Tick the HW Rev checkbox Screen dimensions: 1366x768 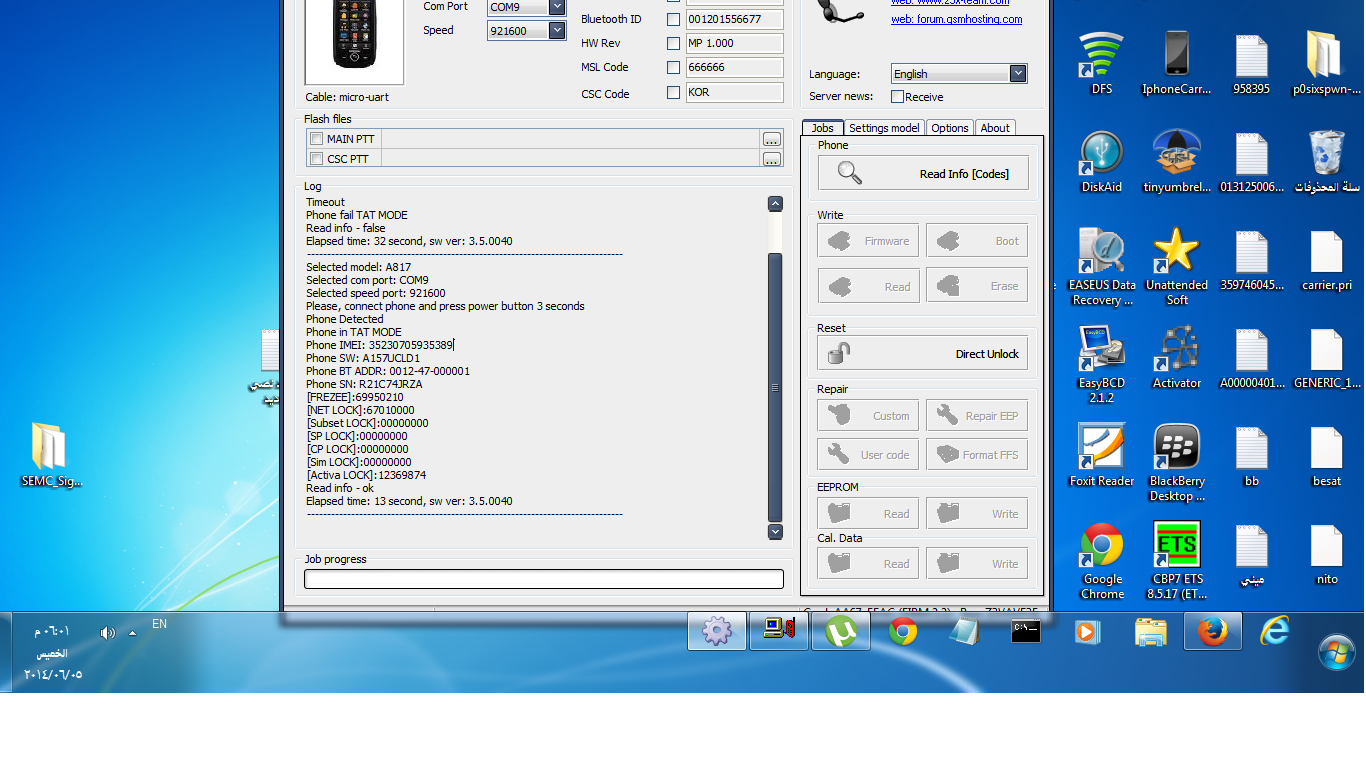pos(673,43)
